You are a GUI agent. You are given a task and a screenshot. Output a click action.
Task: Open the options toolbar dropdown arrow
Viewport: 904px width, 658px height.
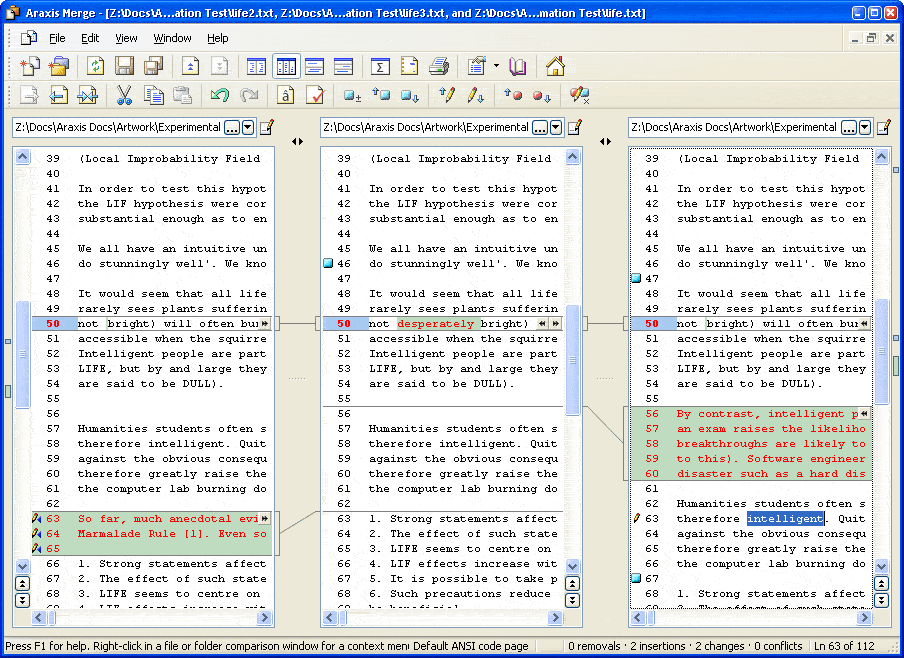496,67
